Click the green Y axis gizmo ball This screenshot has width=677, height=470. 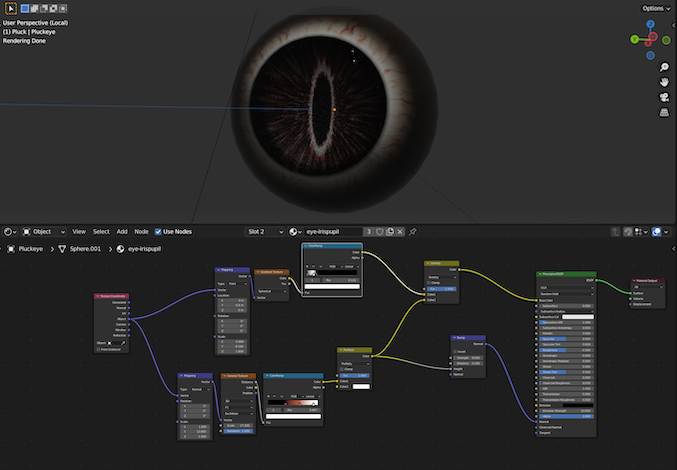coord(636,40)
